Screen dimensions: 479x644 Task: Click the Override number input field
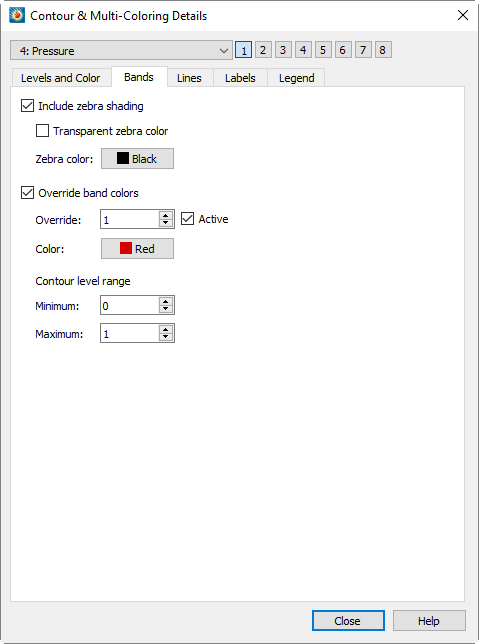(129, 220)
